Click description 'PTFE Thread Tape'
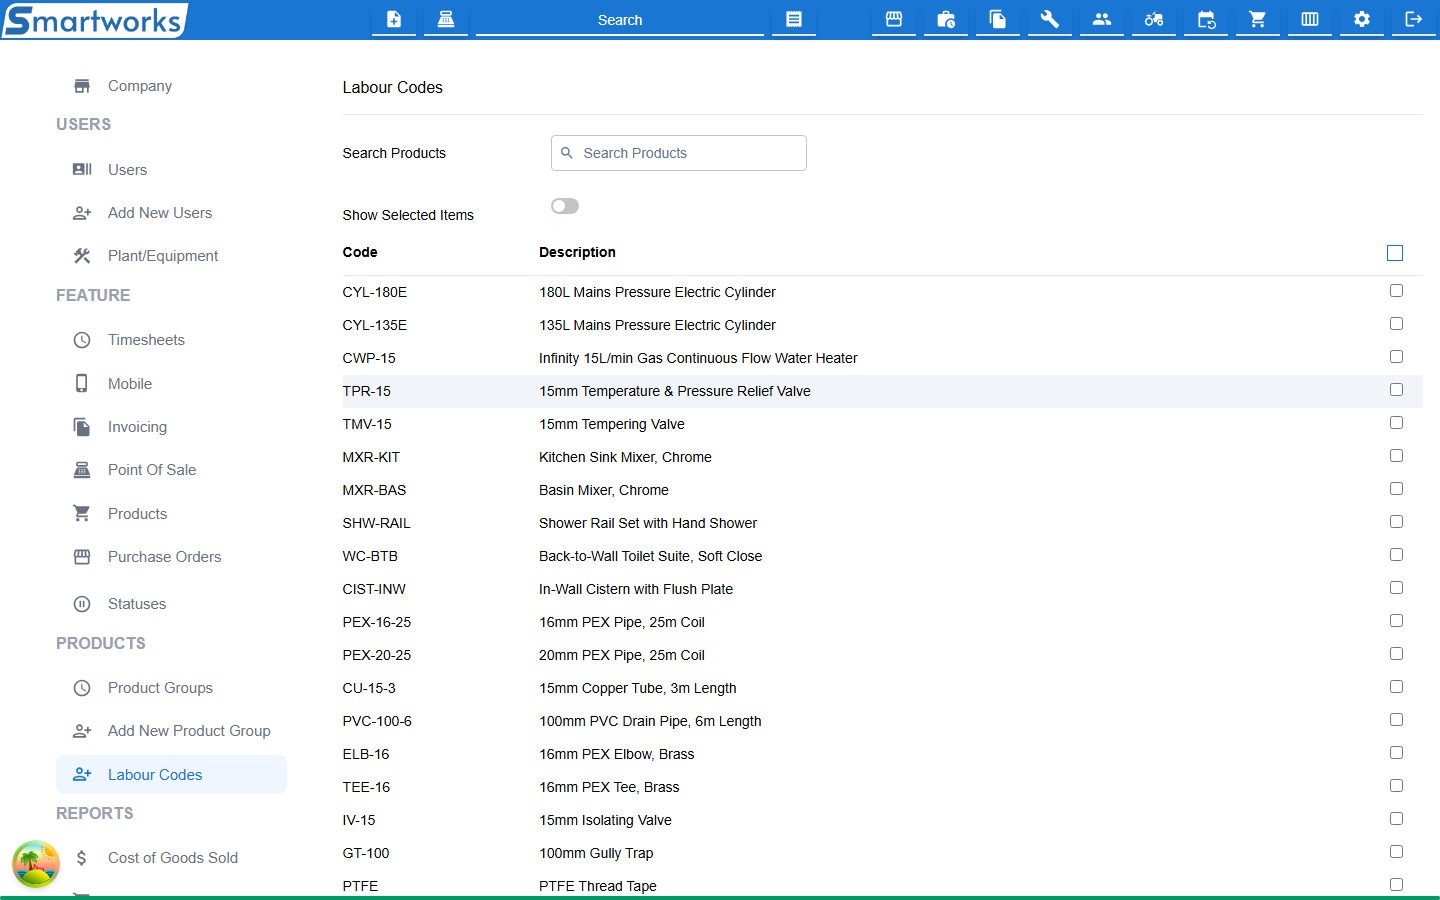Screen dimensions: 1440x900 [x=598, y=886]
